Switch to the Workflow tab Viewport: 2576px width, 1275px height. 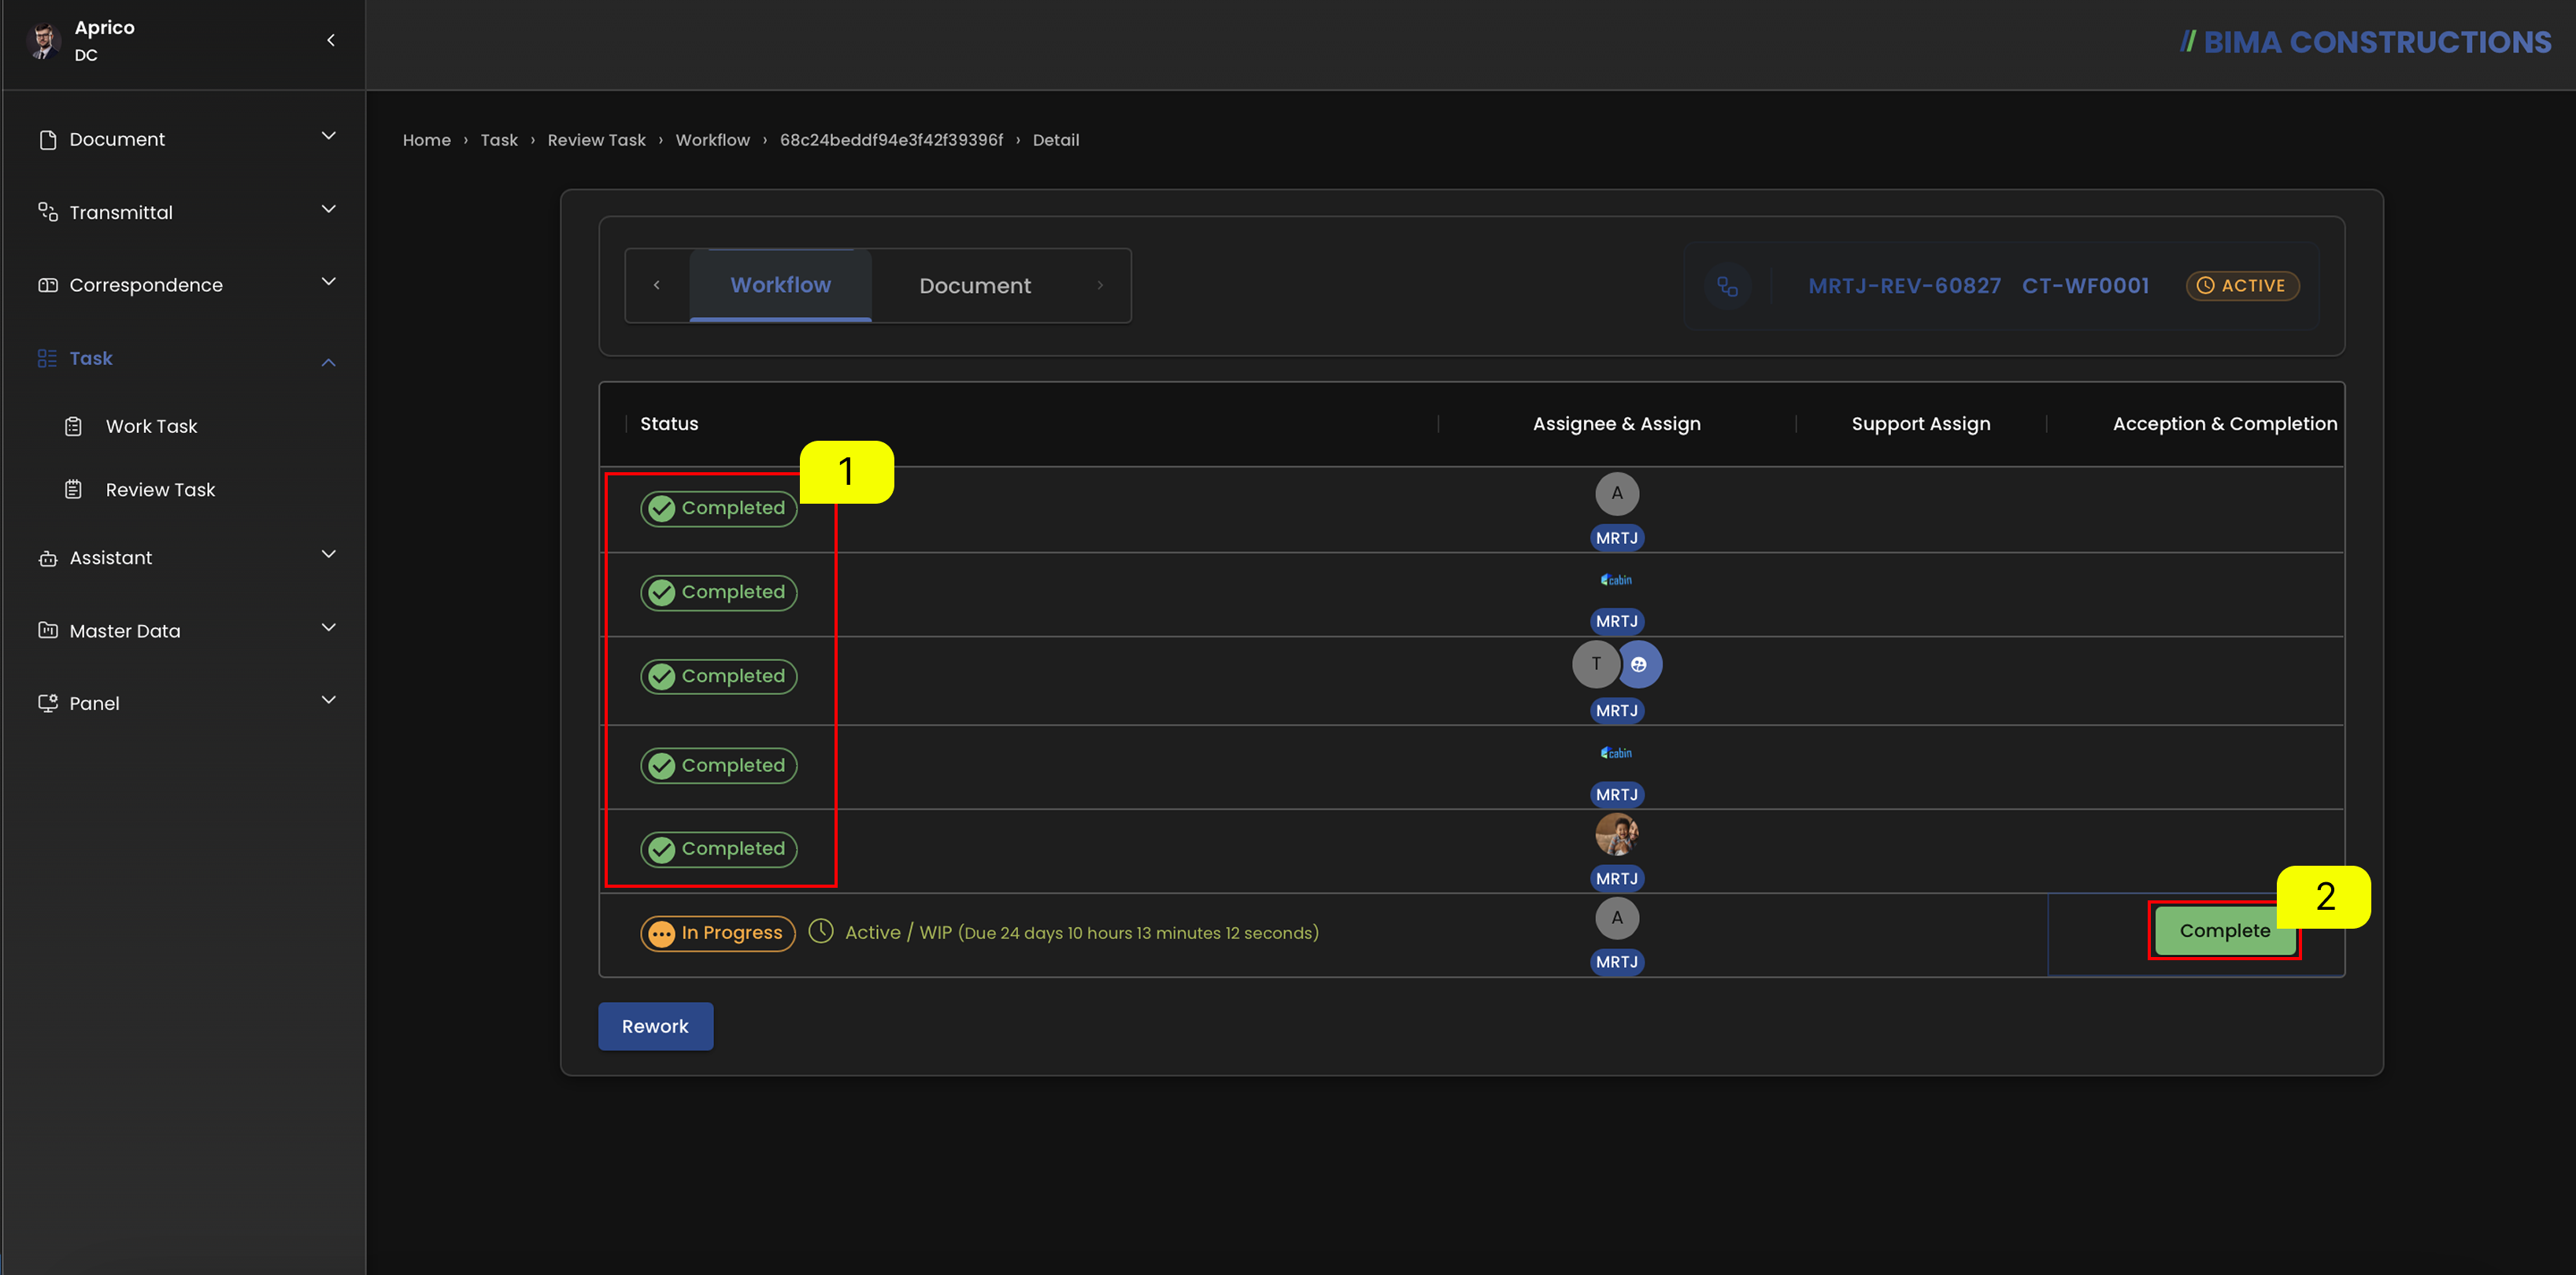pyautogui.click(x=780, y=285)
